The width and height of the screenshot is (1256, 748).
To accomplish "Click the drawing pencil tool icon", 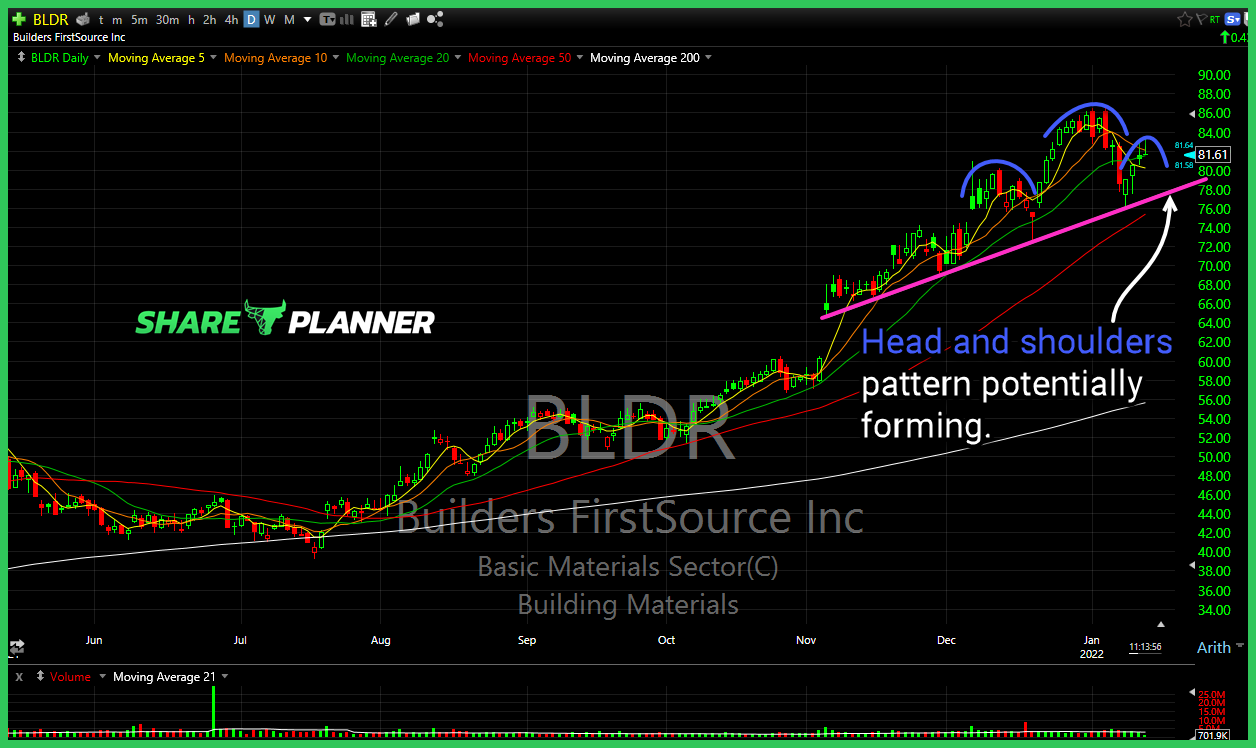I will click(390, 18).
